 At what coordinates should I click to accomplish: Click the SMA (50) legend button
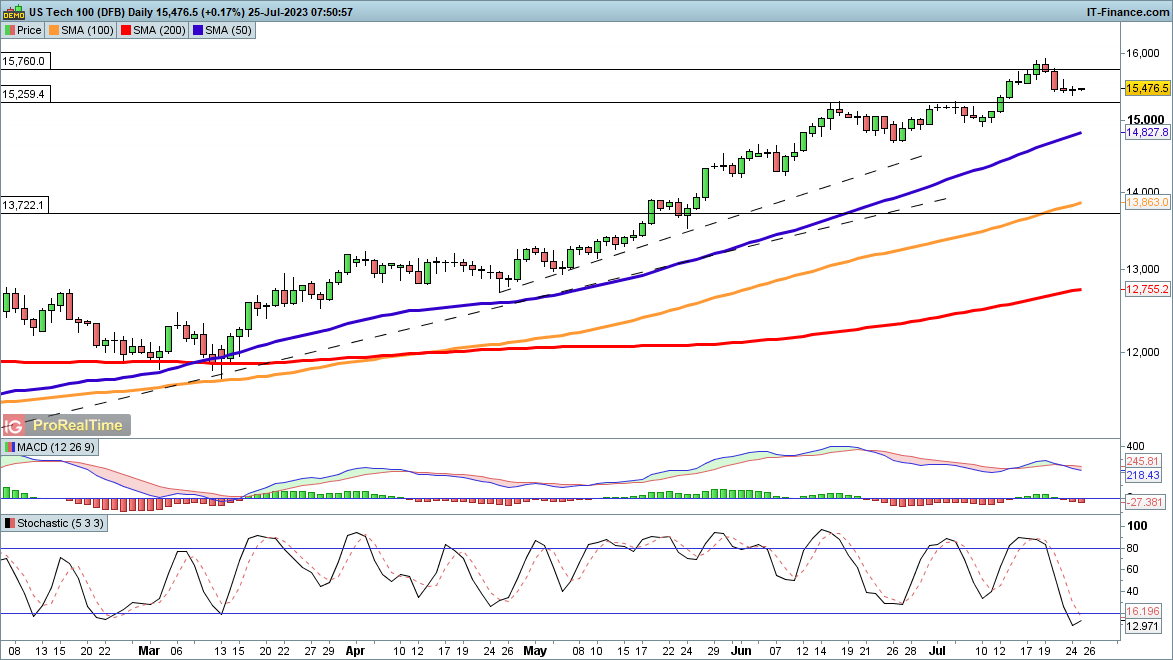click(x=222, y=30)
